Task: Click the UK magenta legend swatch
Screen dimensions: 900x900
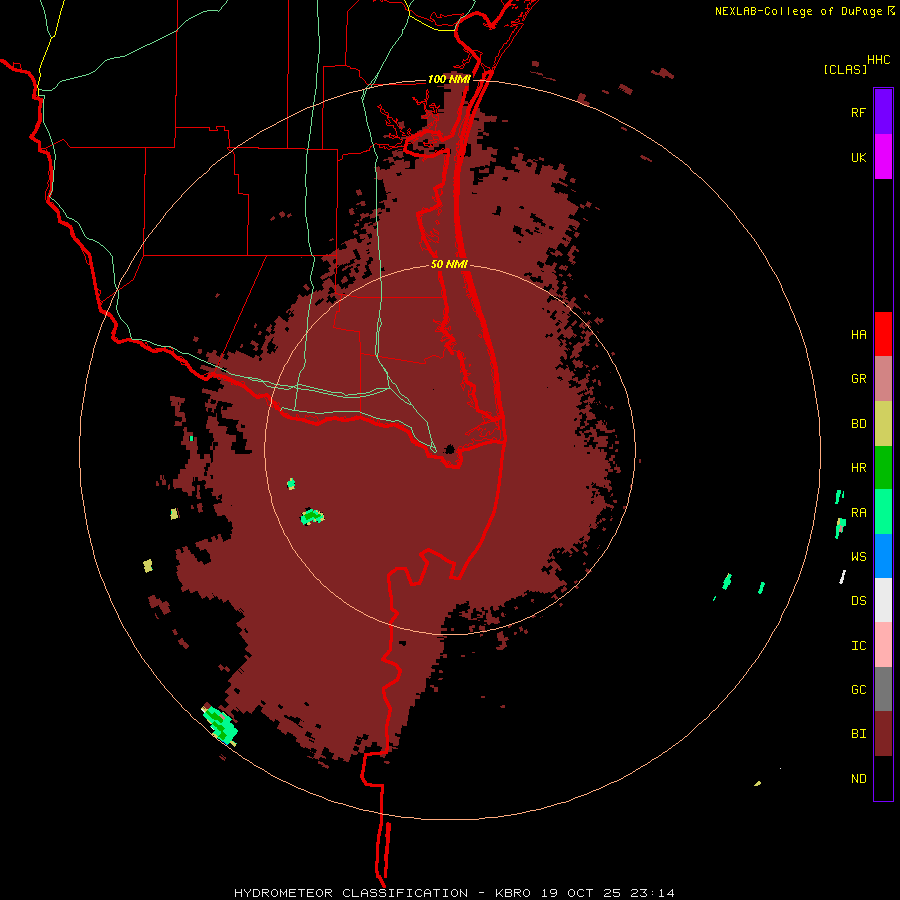Action: 883,157
